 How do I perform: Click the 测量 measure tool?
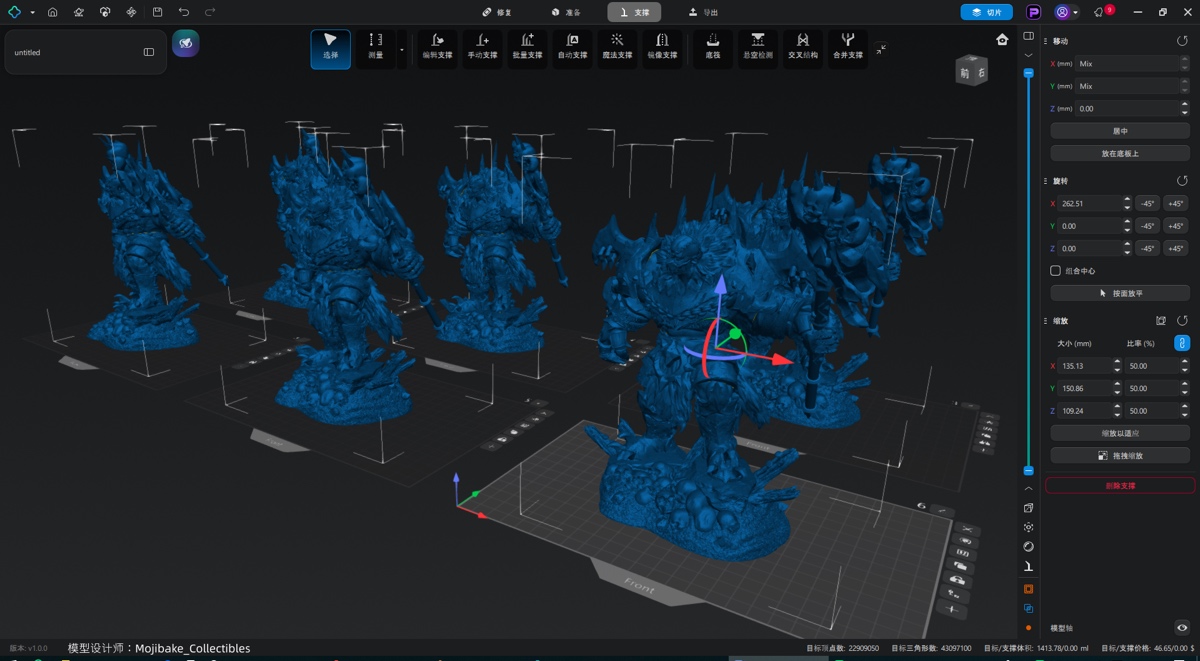click(x=375, y=46)
